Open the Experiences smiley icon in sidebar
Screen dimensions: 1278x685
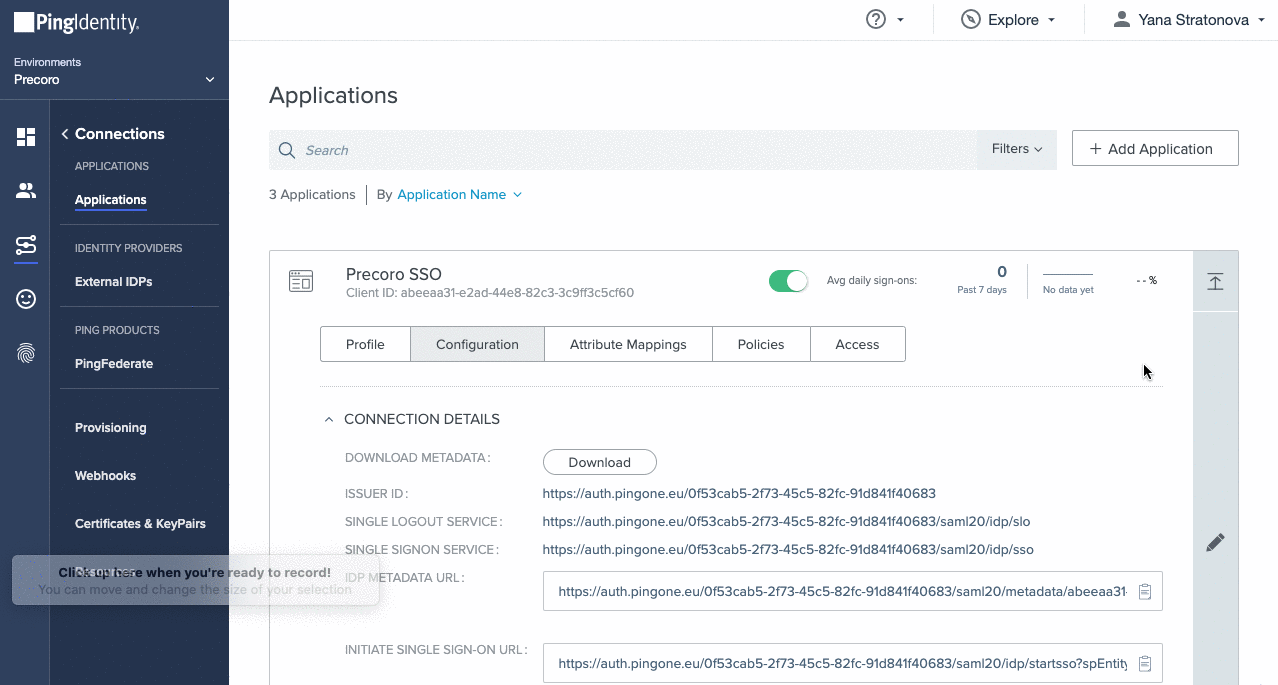[x=26, y=299]
